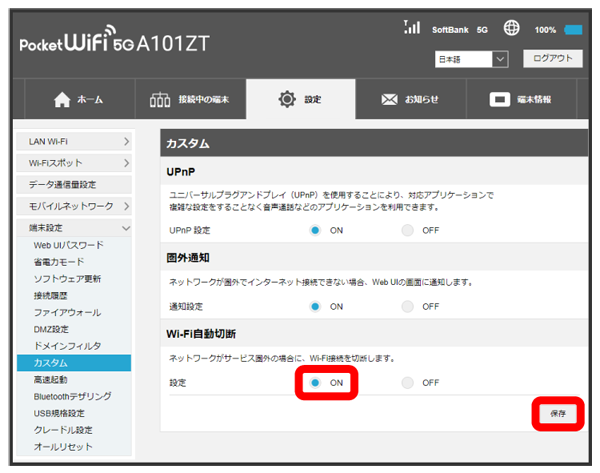Click the battery status icon
The image size is (600, 473).
[x=573, y=30]
